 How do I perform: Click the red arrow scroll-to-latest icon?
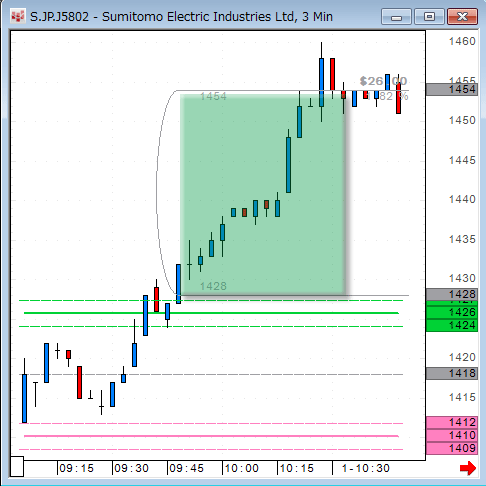[x=468, y=468]
